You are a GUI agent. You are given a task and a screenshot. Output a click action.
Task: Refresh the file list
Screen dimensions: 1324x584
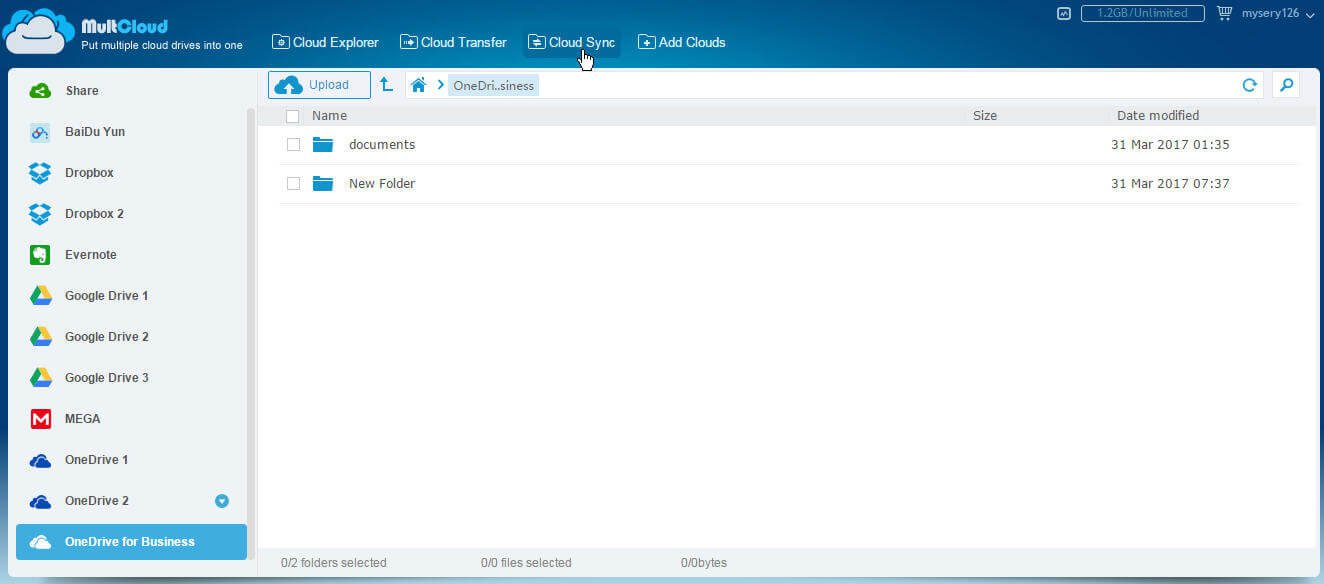(x=1249, y=85)
